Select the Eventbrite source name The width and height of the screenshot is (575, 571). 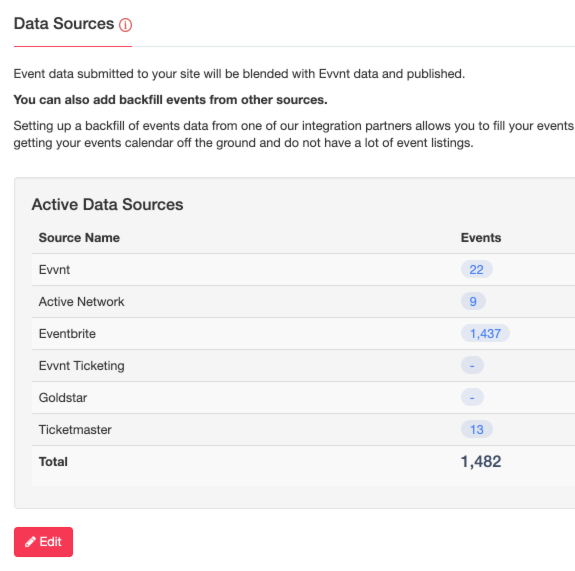[67, 334]
